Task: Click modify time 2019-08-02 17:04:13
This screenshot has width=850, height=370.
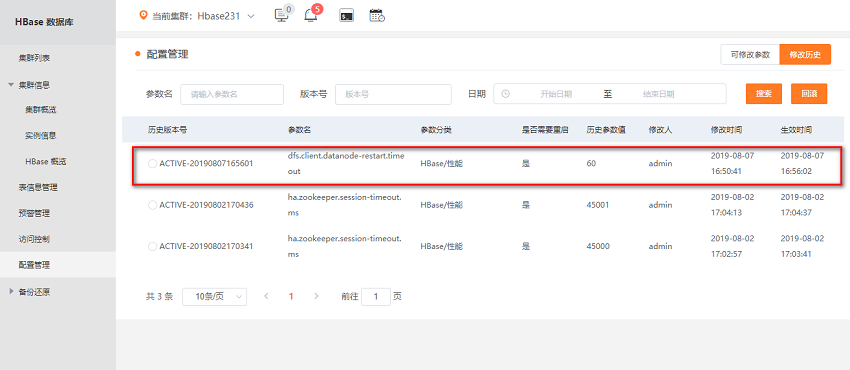Action: tap(732, 205)
